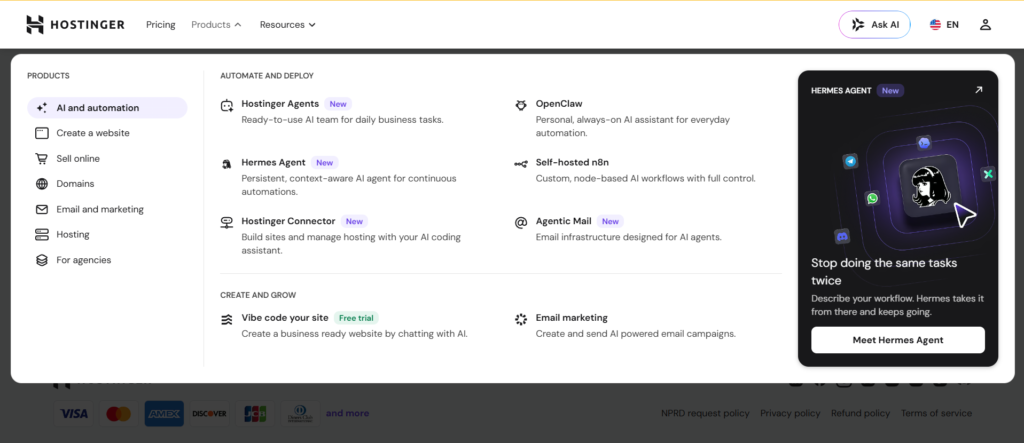Select AI and automation category
The width and height of the screenshot is (1024, 443).
tap(107, 108)
